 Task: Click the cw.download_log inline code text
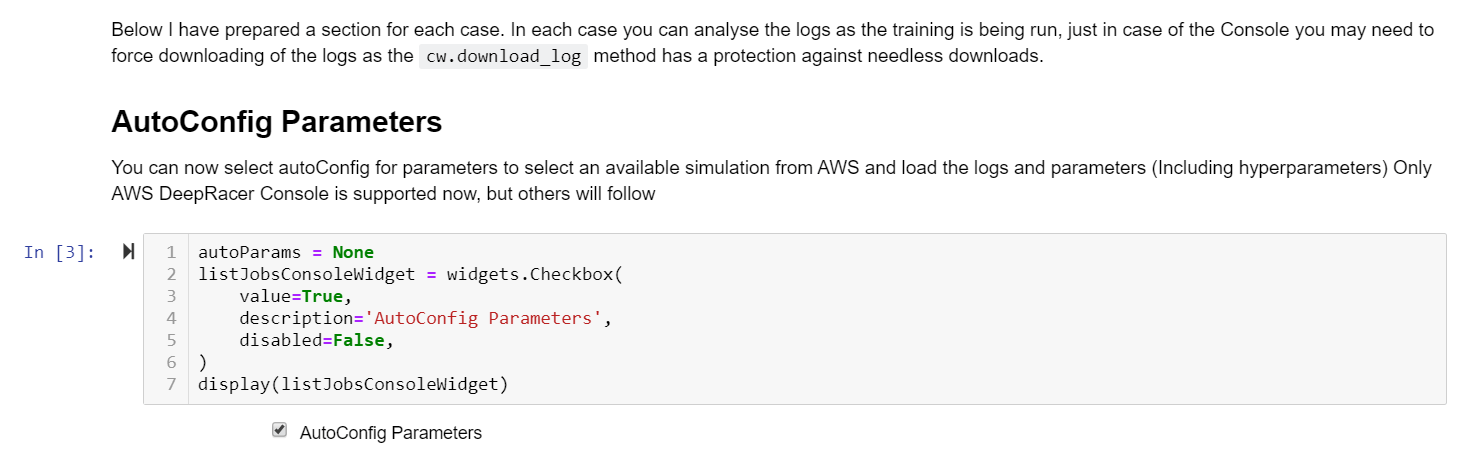coord(503,56)
